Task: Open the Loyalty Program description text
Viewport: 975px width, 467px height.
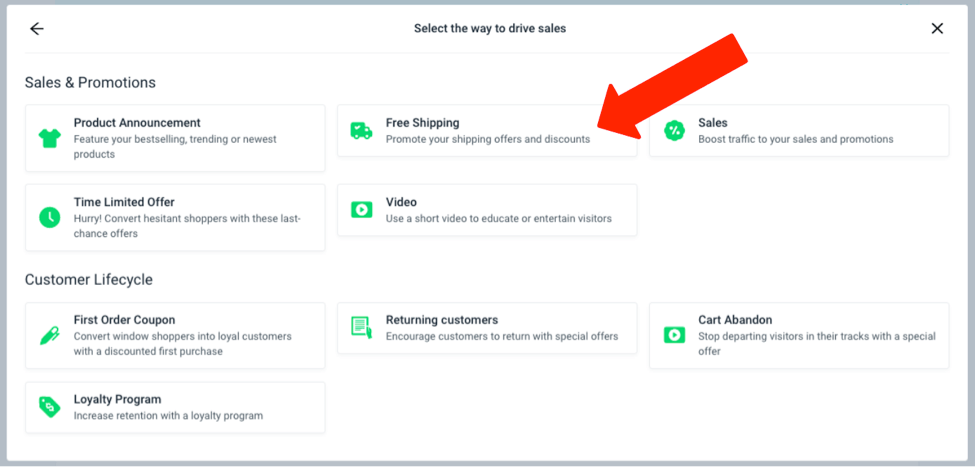Action: click(168, 415)
